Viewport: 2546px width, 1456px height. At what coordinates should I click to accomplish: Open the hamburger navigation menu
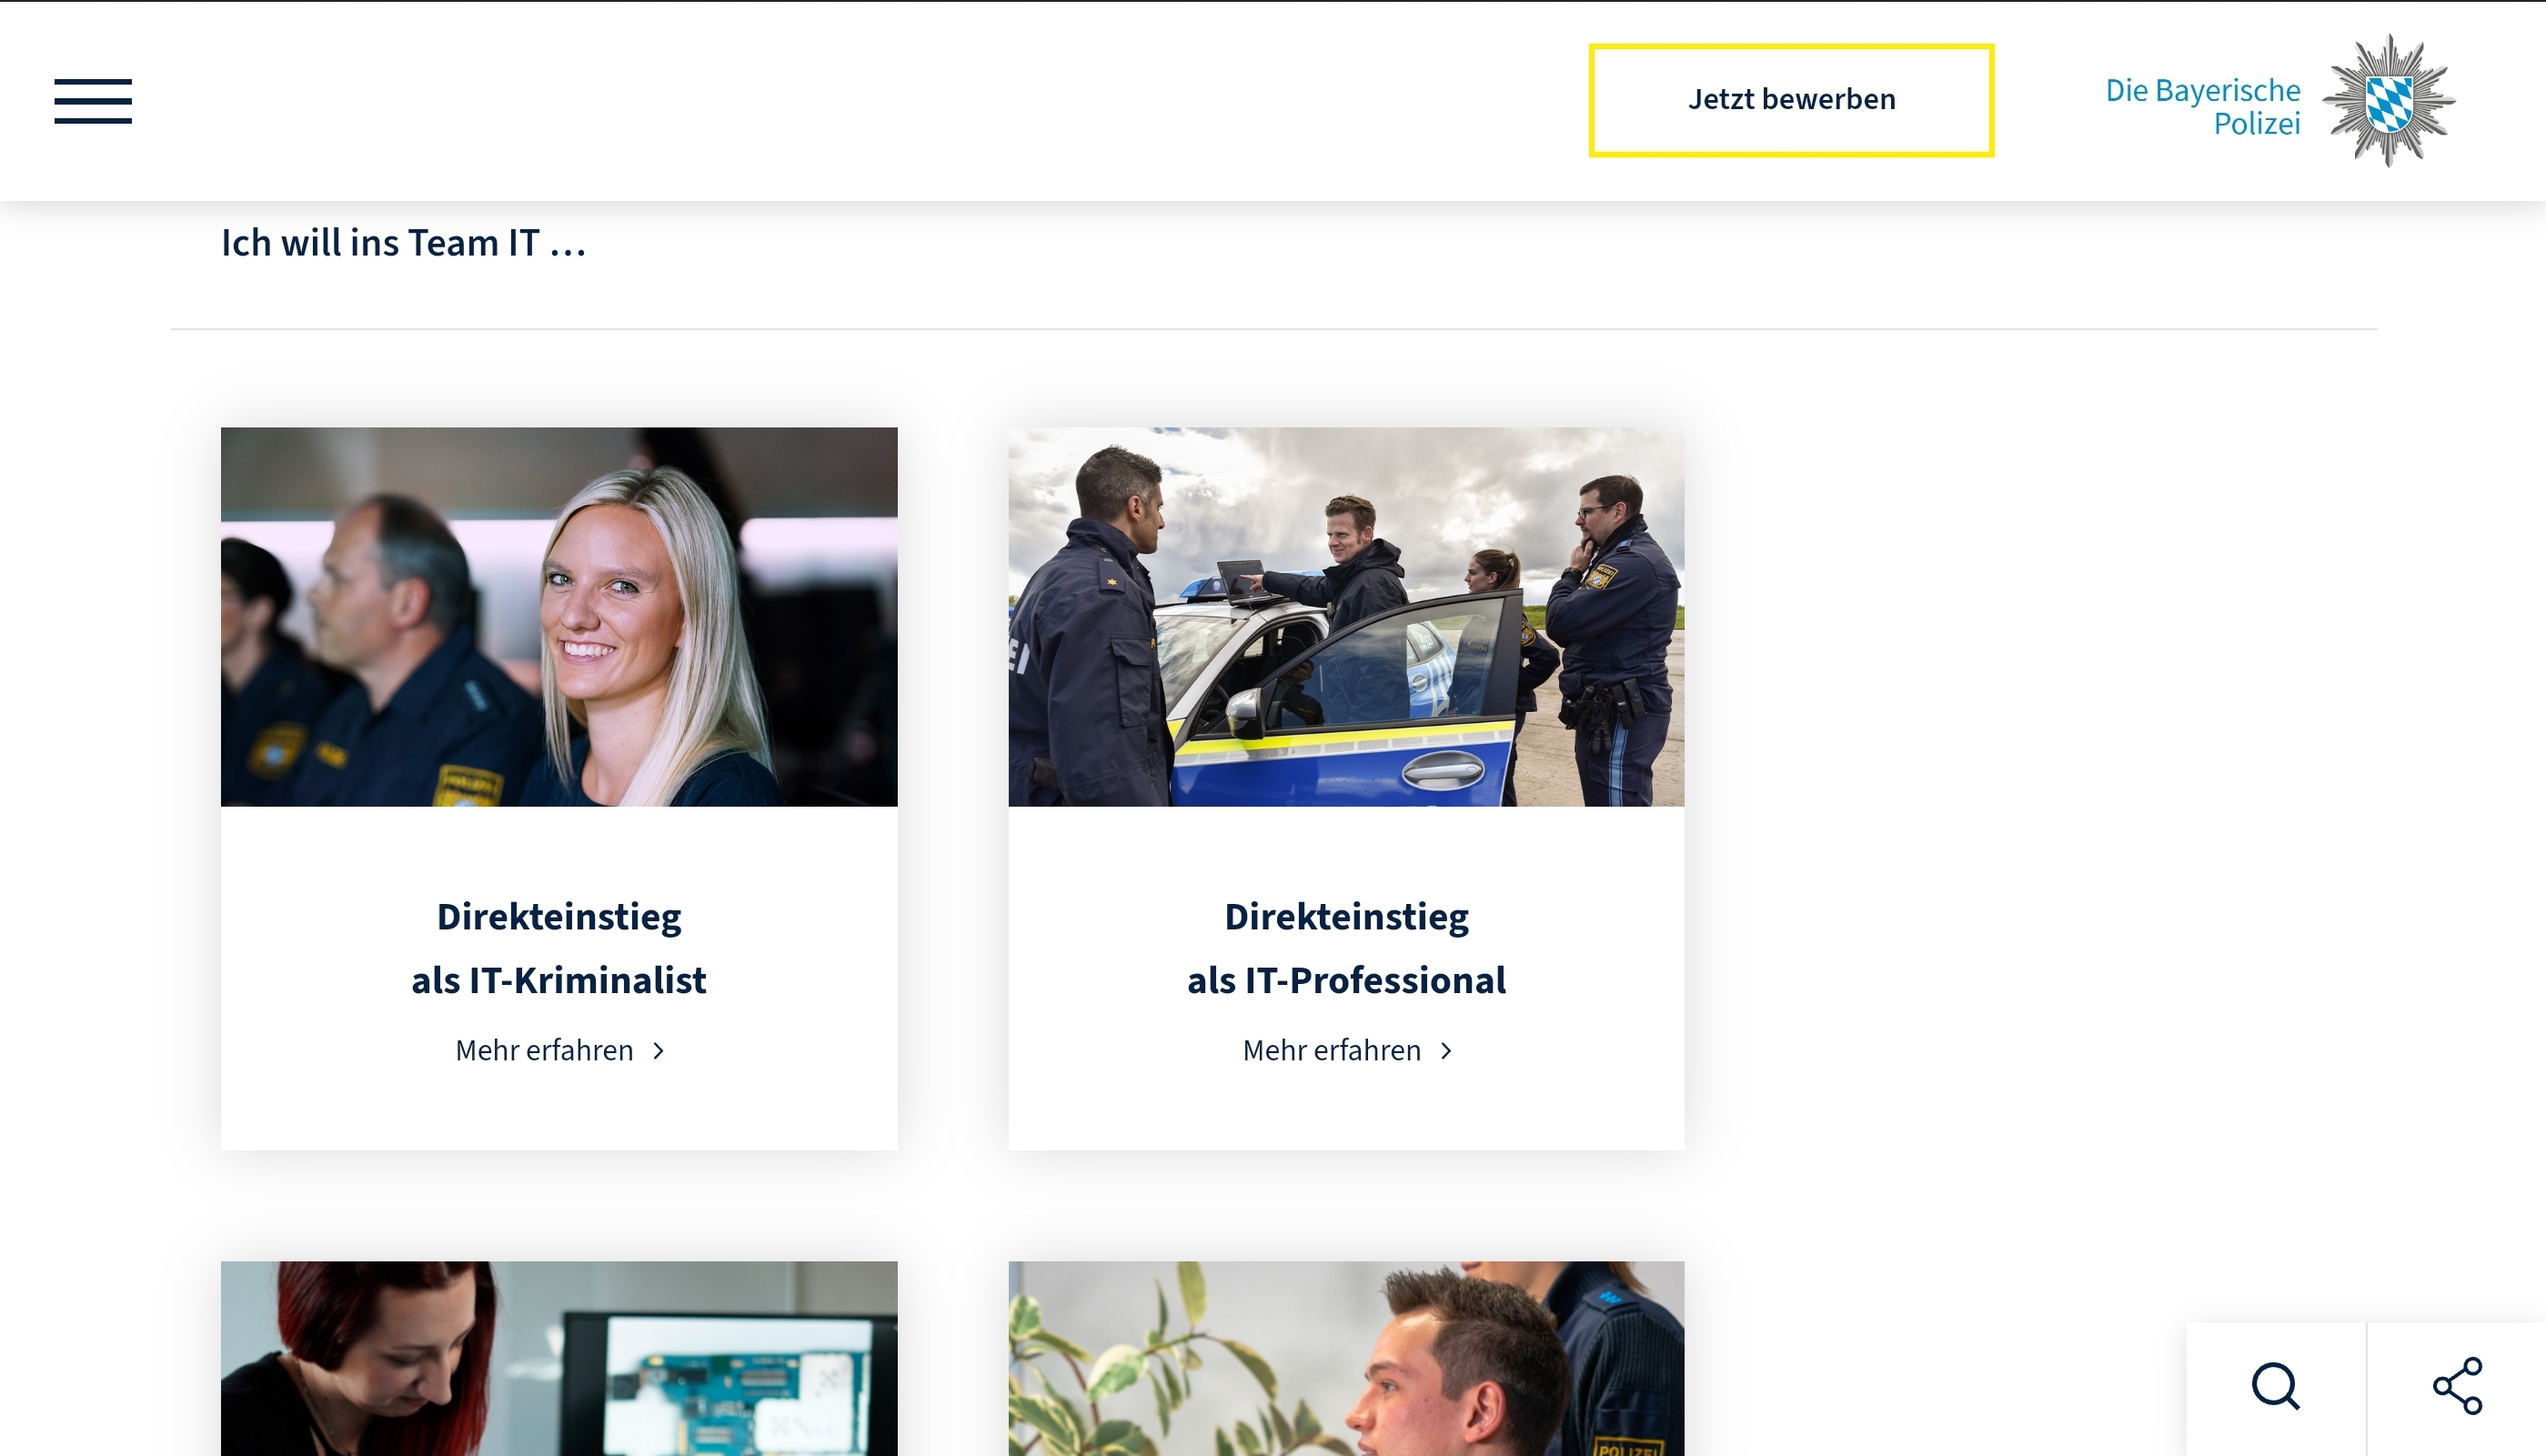click(x=93, y=101)
